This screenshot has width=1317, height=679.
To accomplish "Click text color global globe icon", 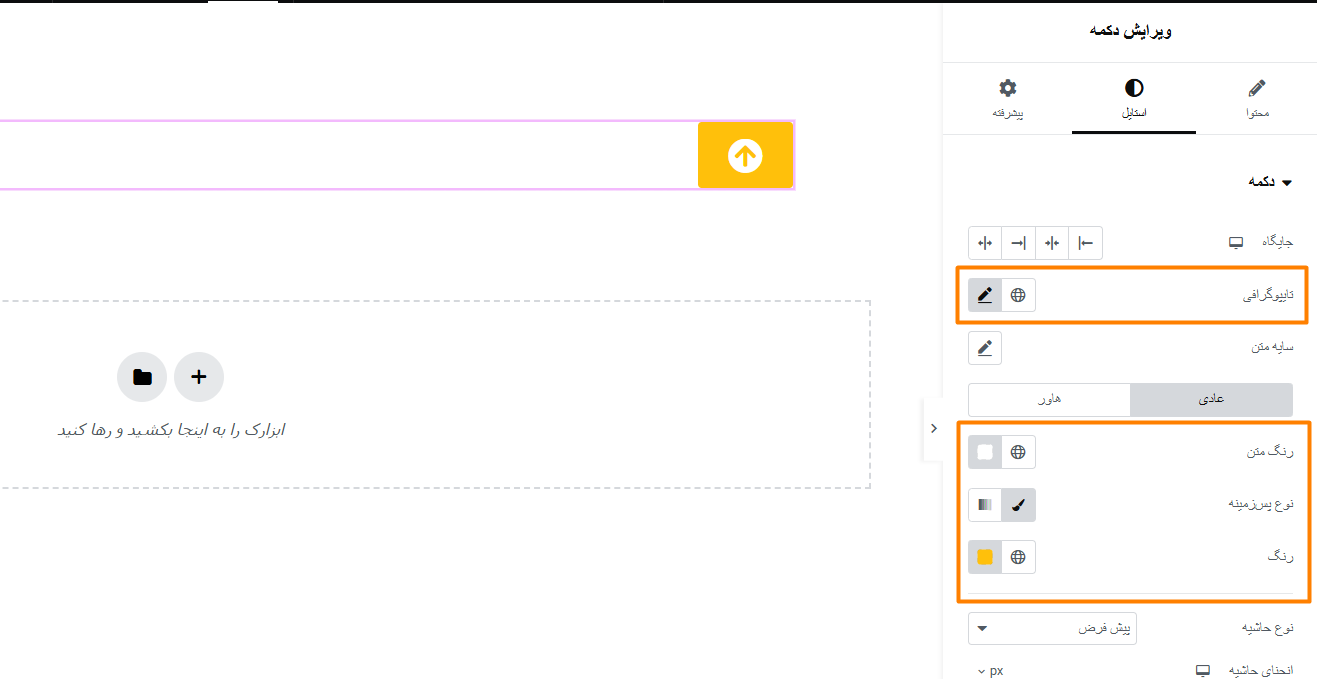I will pos(1019,452).
